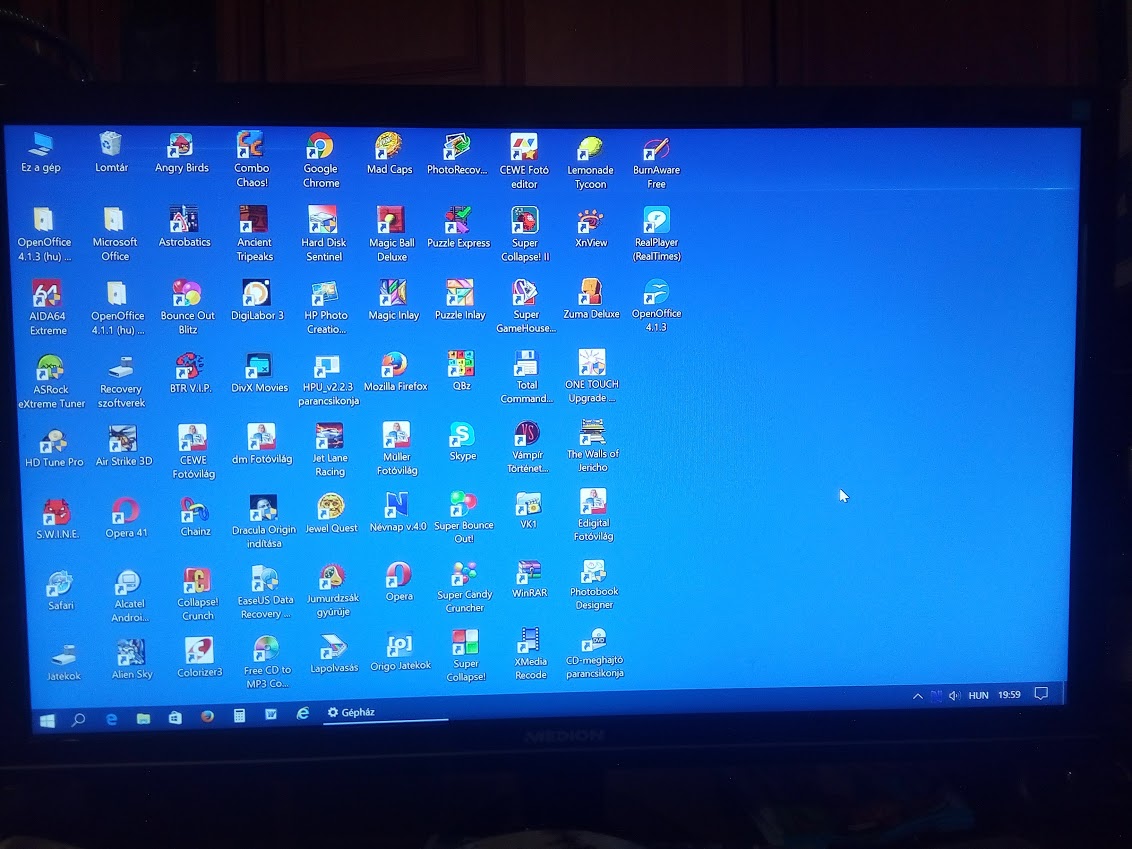Open the Microsoft Office folder icon

tap(114, 234)
